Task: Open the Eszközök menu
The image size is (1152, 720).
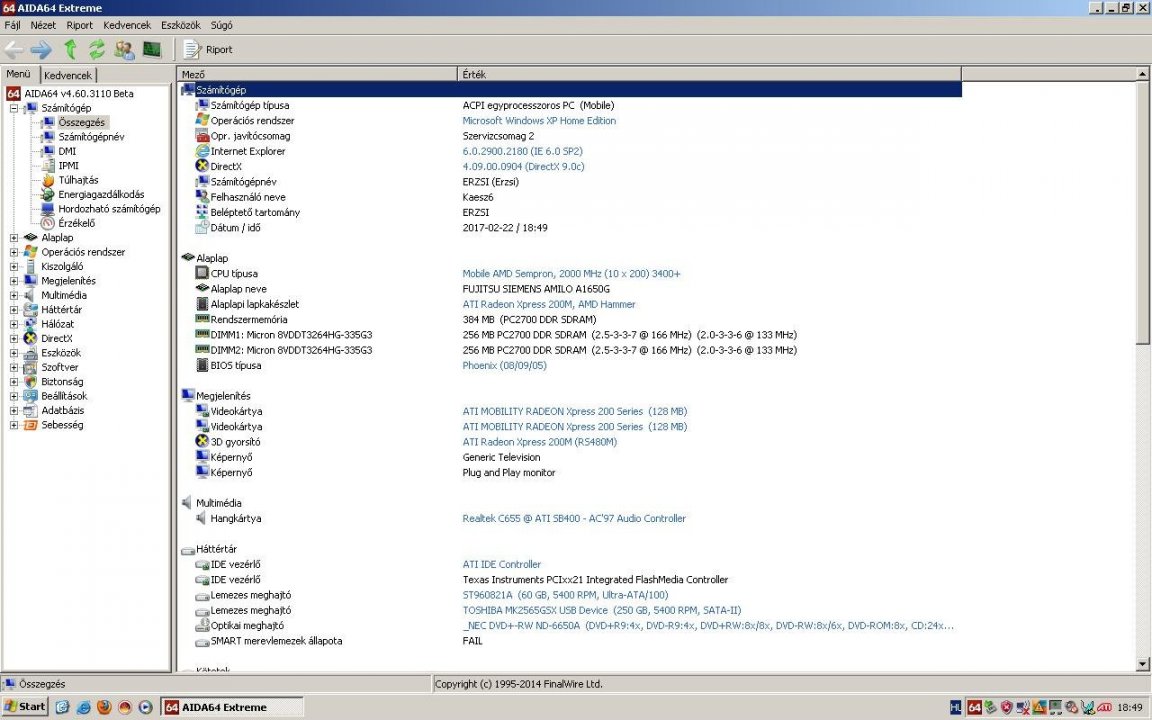Action: click(181, 25)
